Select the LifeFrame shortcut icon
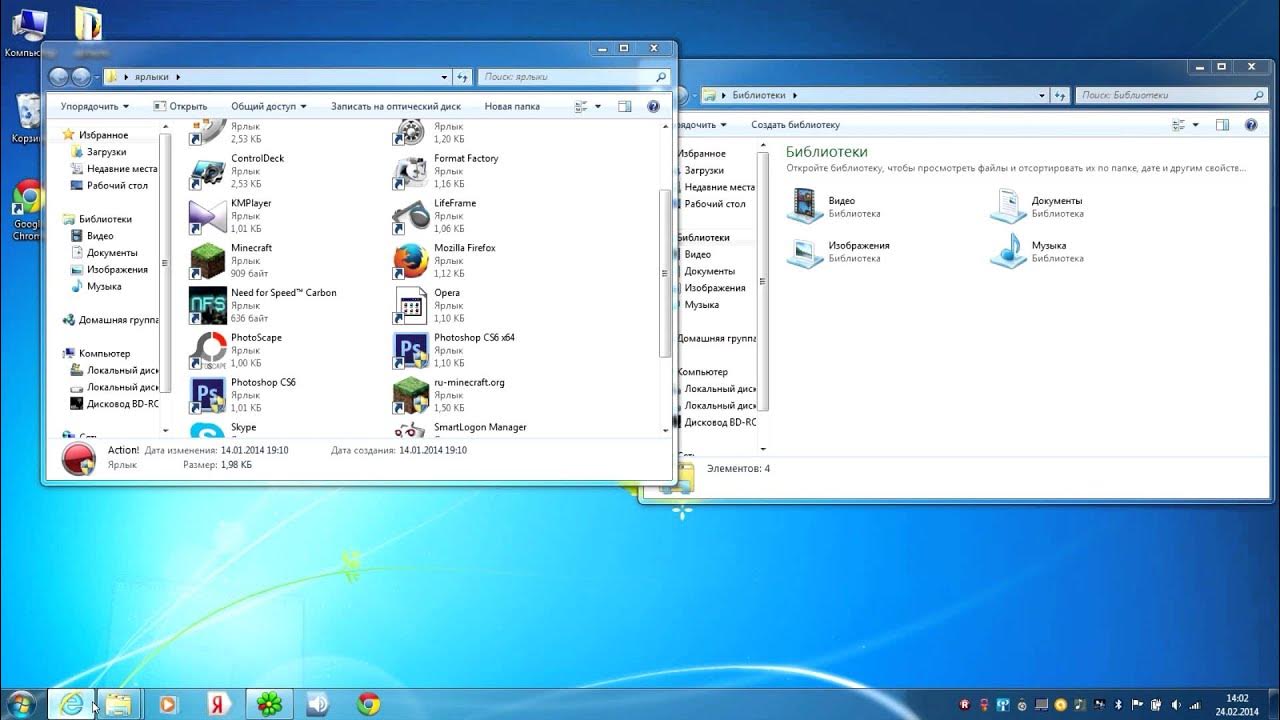This screenshot has height=720, width=1280. pyautogui.click(x=411, y=217)
